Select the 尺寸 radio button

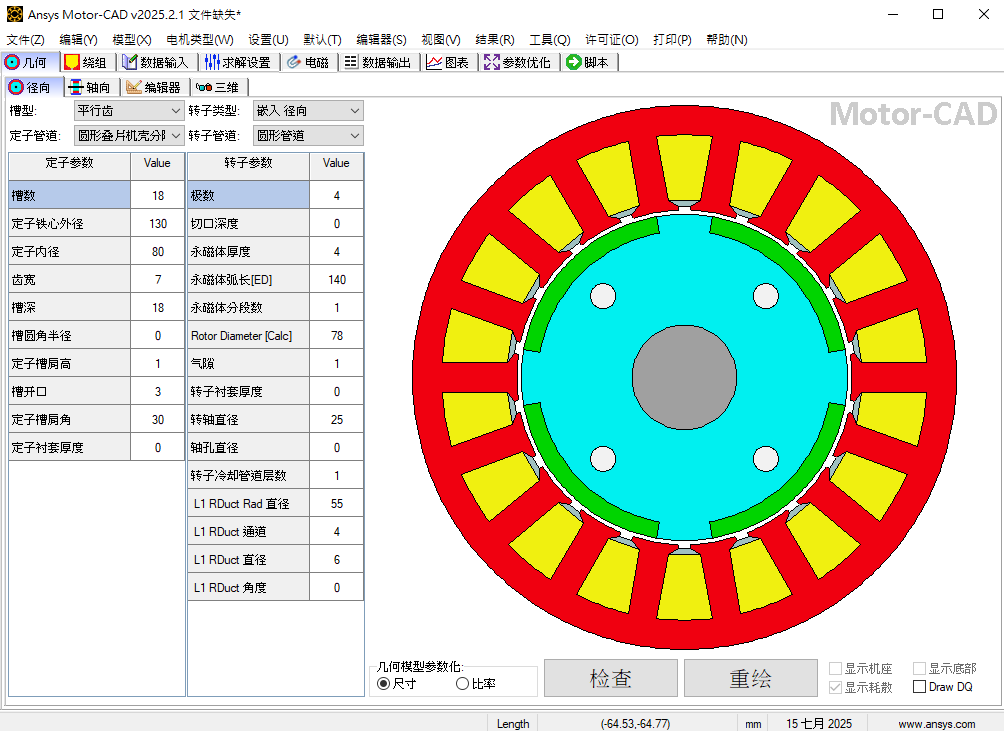coord(384,684)
